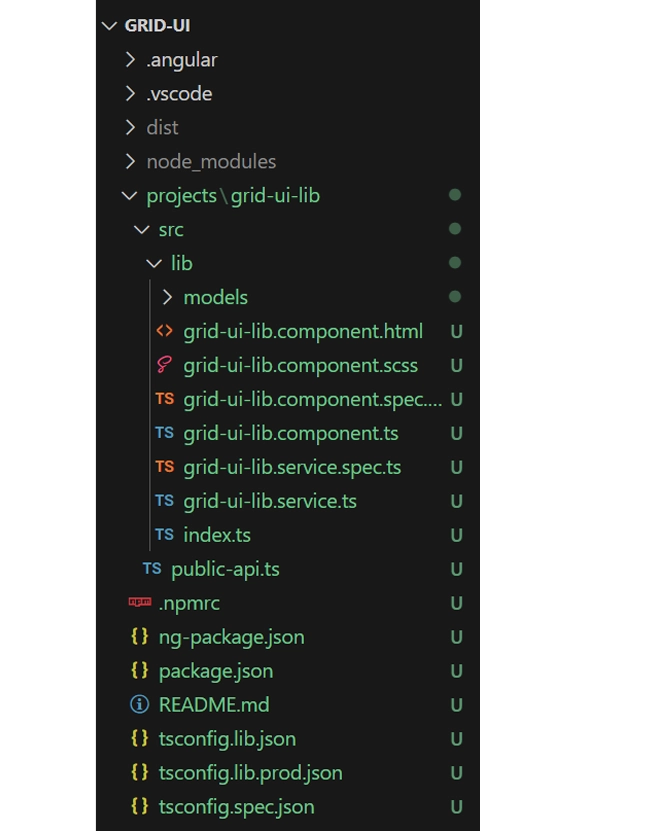The height and width of the screenshot is (831, 645).
Task: Click the U untracked badge of package.json
Action: coord(456,671)
